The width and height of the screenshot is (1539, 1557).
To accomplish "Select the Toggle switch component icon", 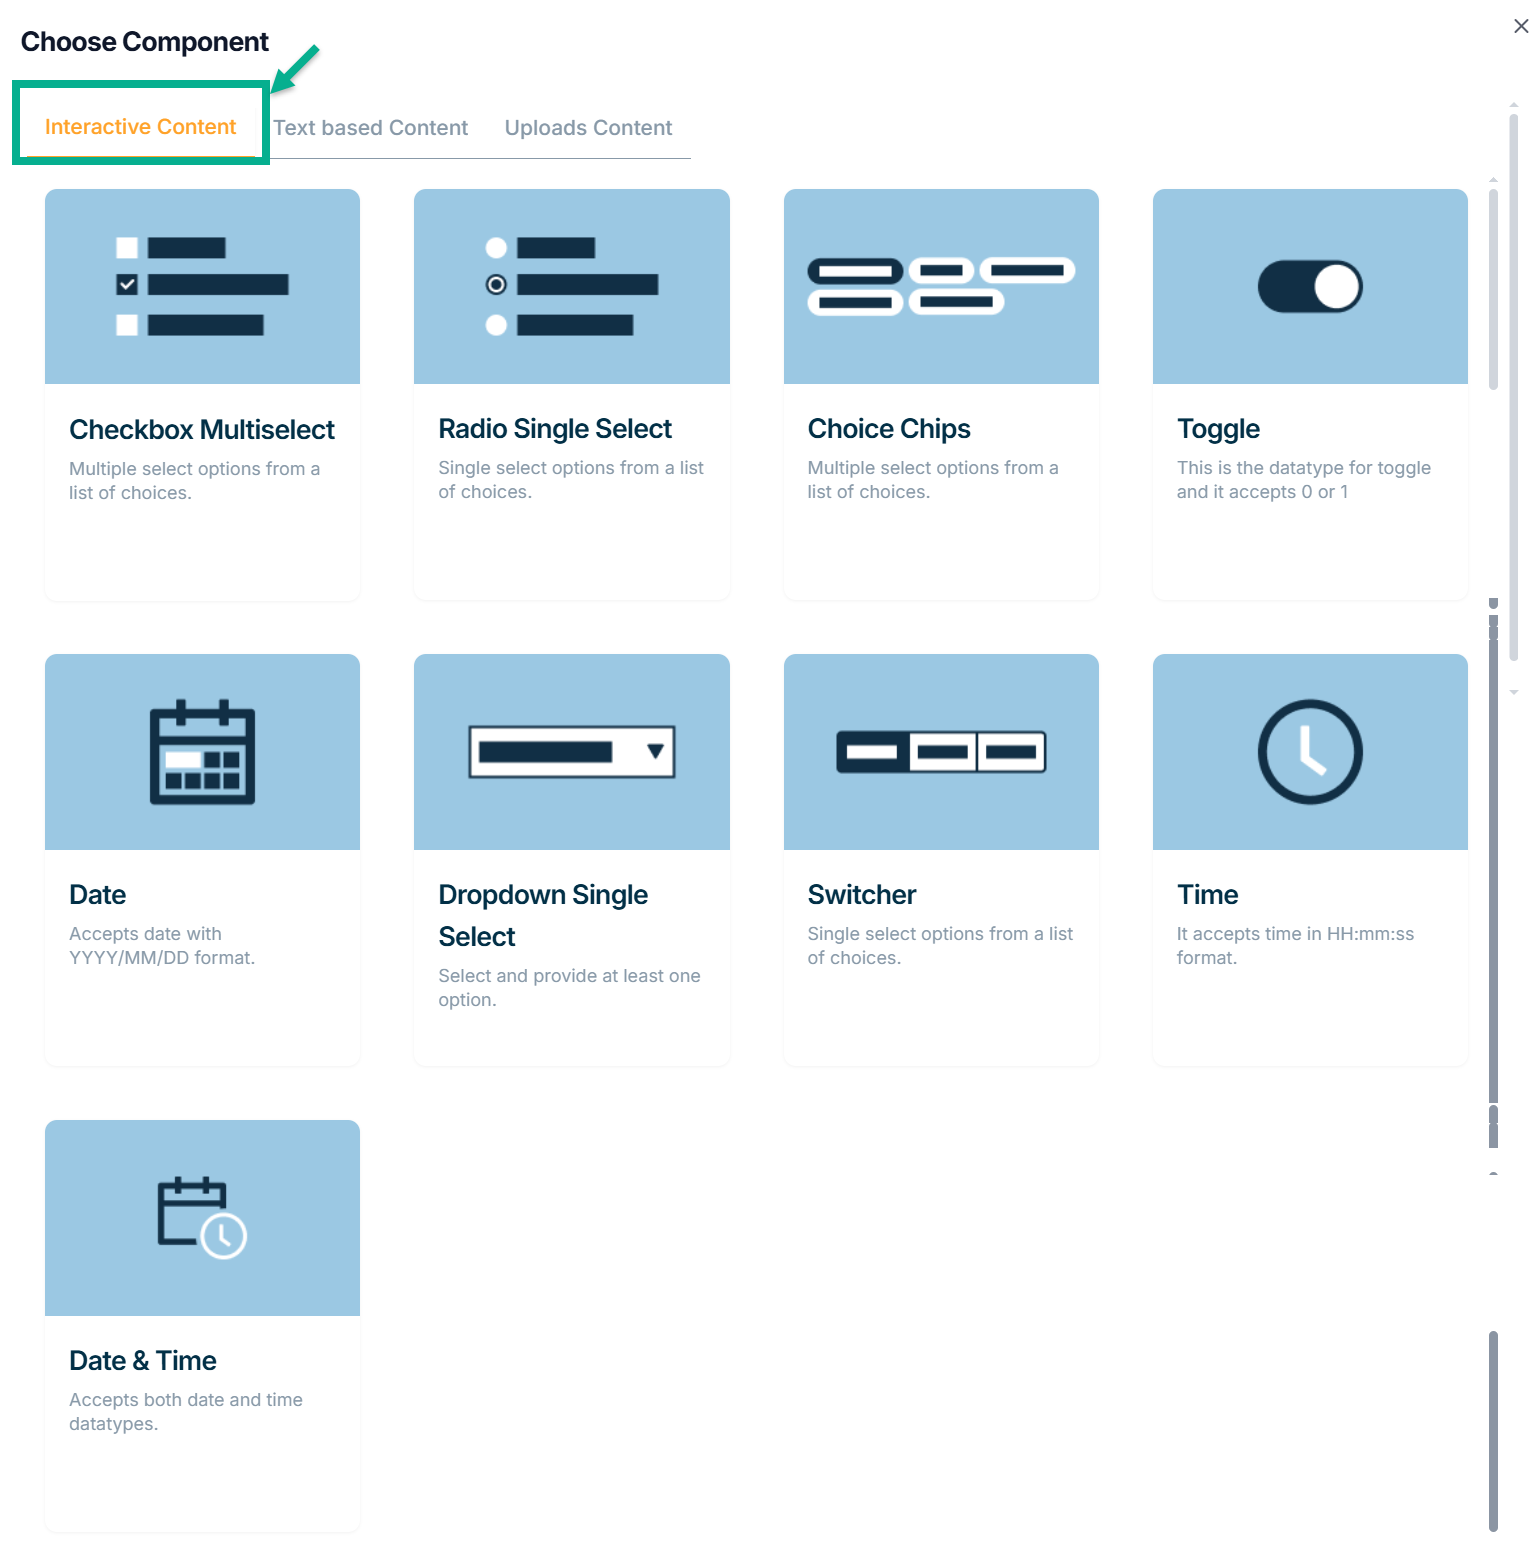I will [x=1309, y=287].
